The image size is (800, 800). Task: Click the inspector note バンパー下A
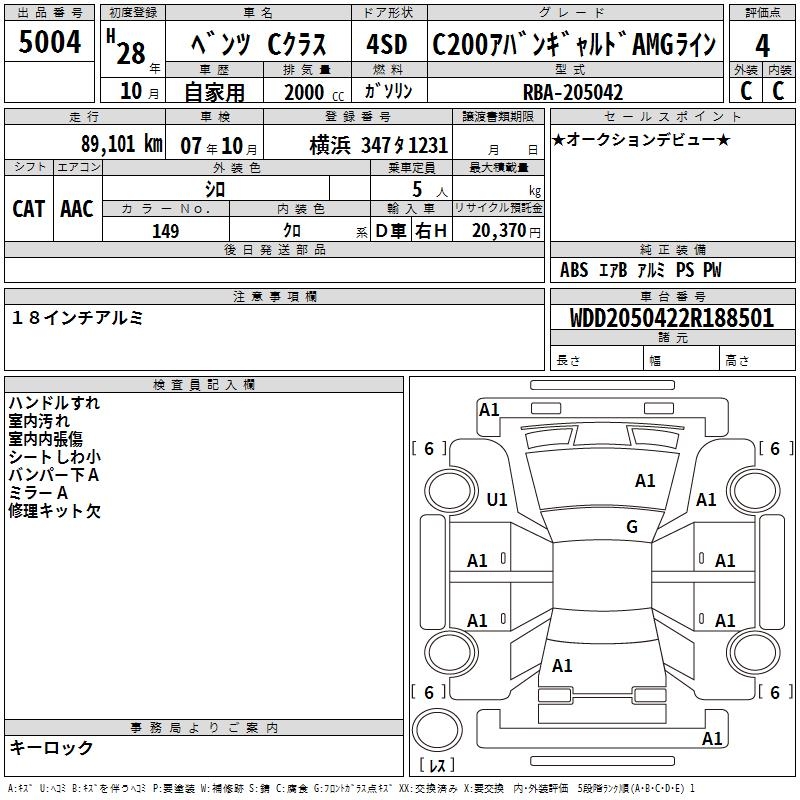(x=54, y=474)
